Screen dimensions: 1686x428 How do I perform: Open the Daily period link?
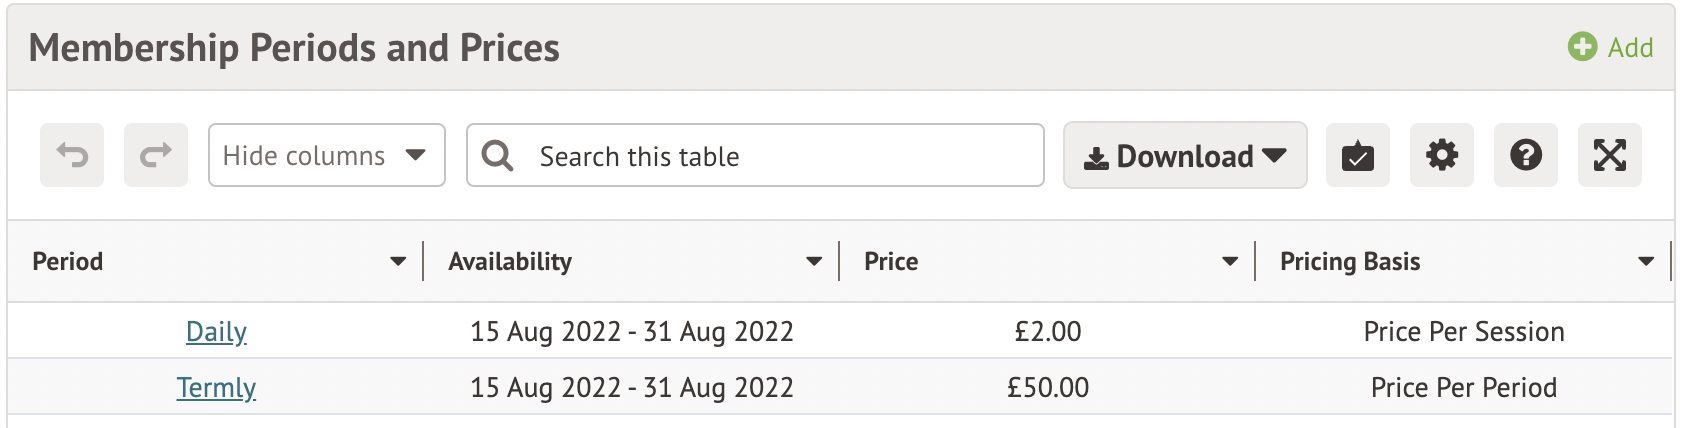(x=216, y=331)
